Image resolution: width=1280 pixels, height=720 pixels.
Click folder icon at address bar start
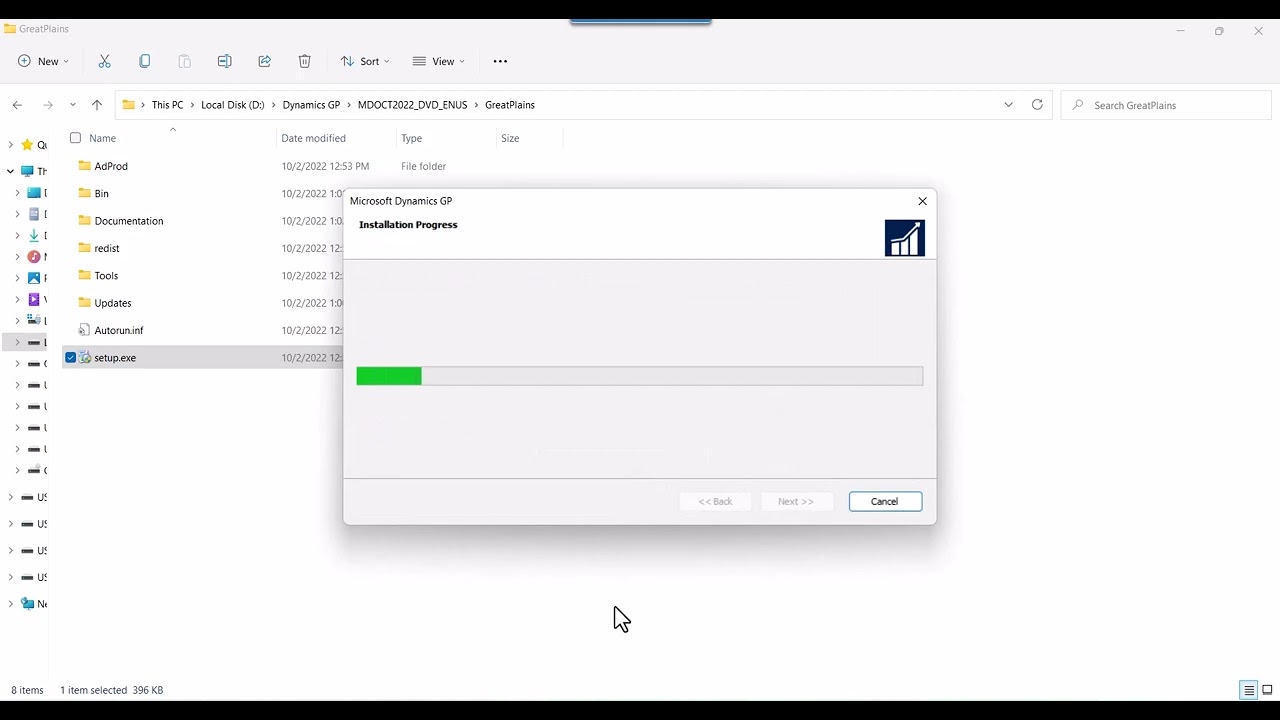click(x=129, y=105)
